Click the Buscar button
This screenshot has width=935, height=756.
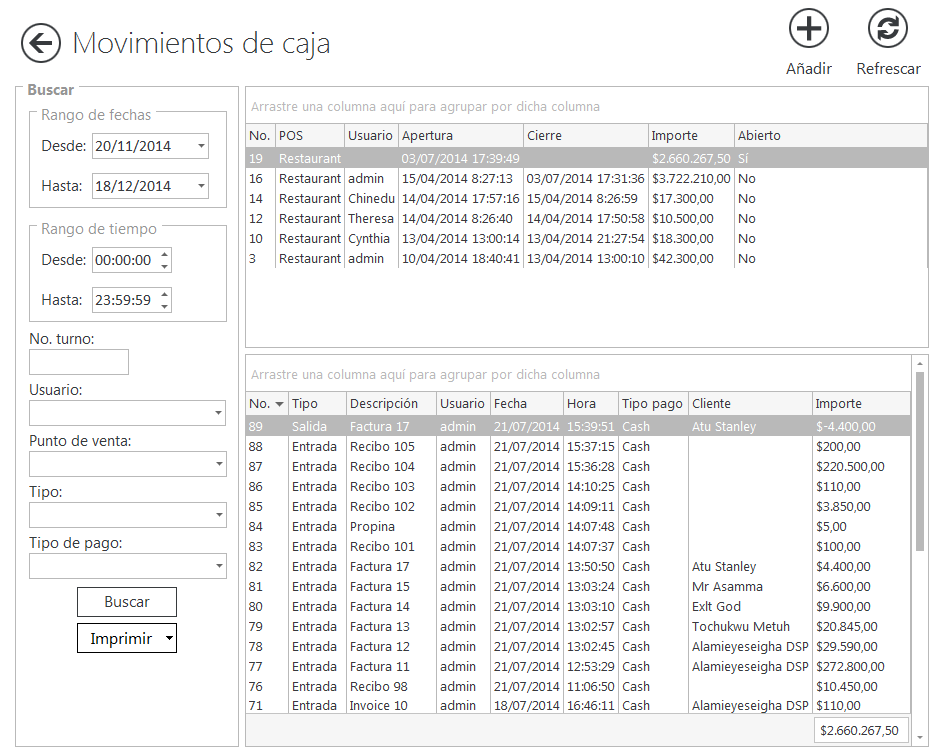[x=126, y=602]
